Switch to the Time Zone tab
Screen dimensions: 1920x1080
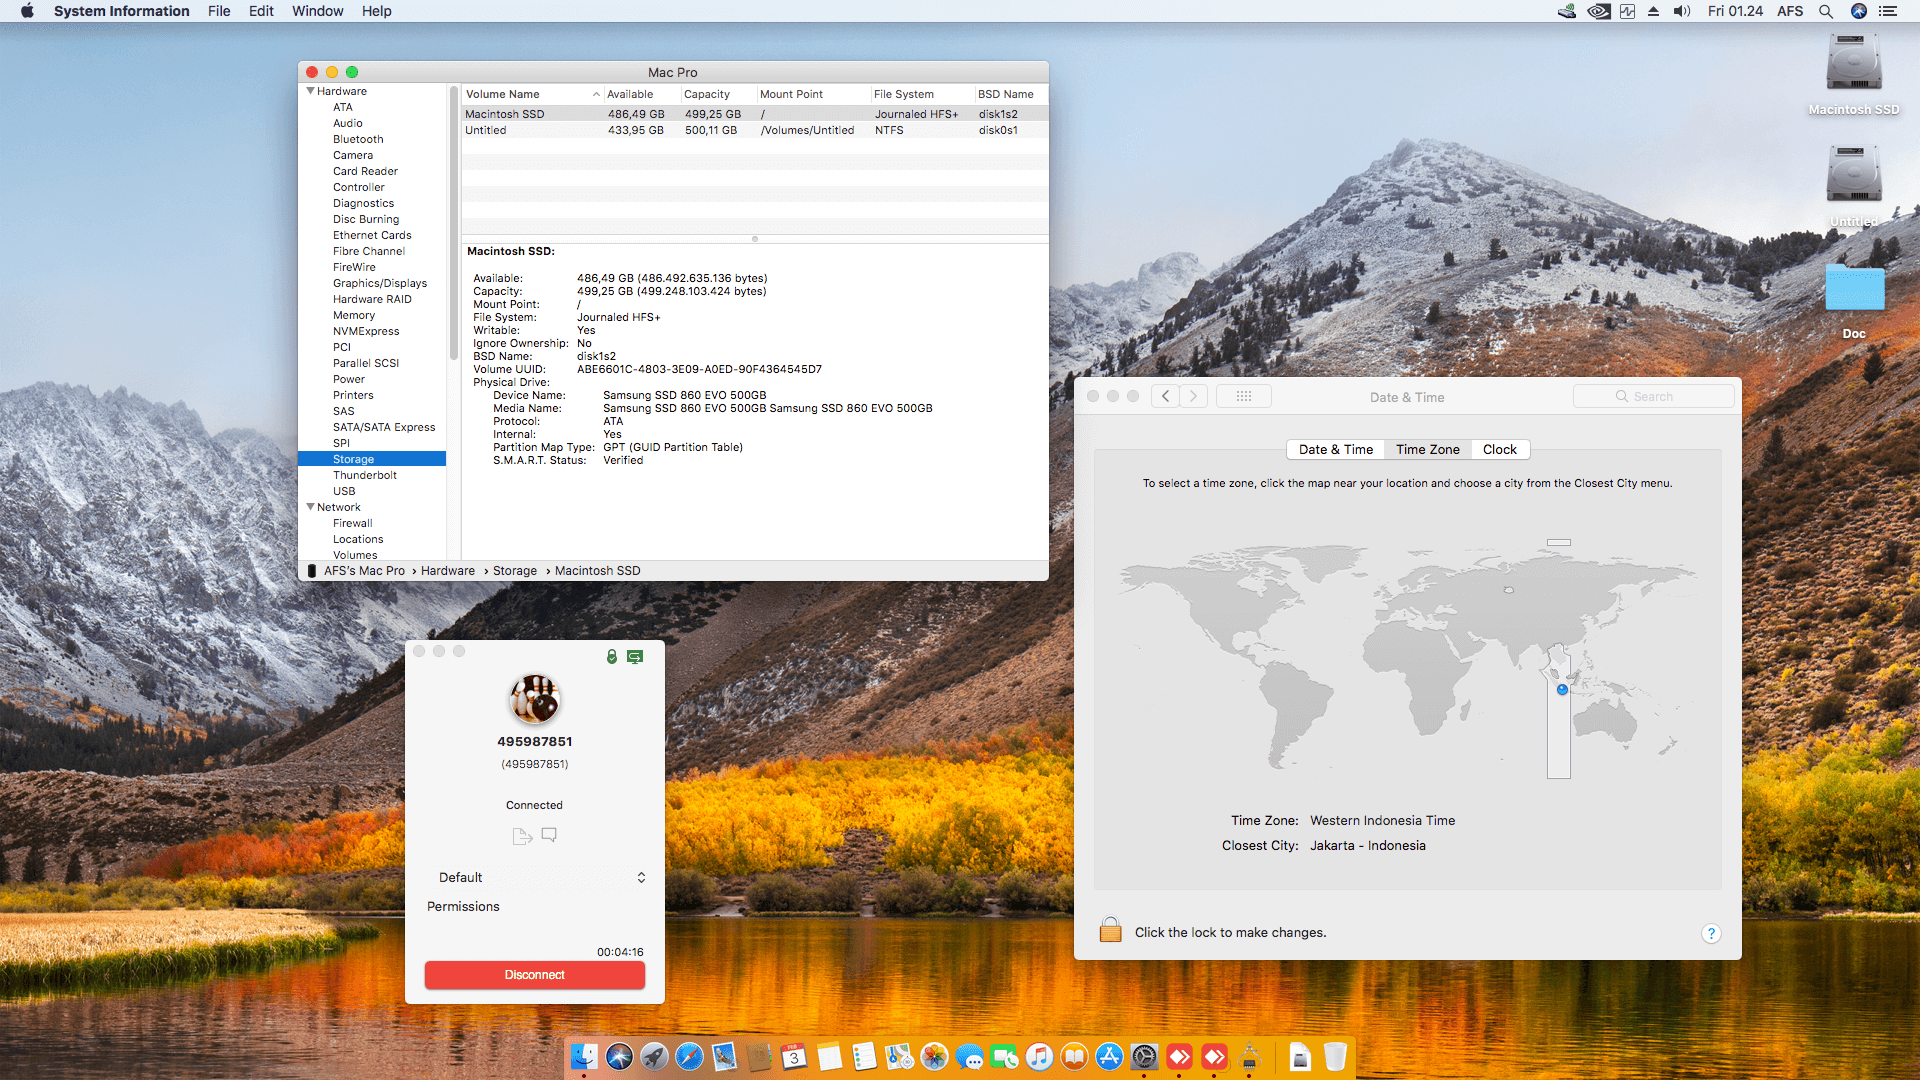pyautogui.click(x=1427, y=449)
